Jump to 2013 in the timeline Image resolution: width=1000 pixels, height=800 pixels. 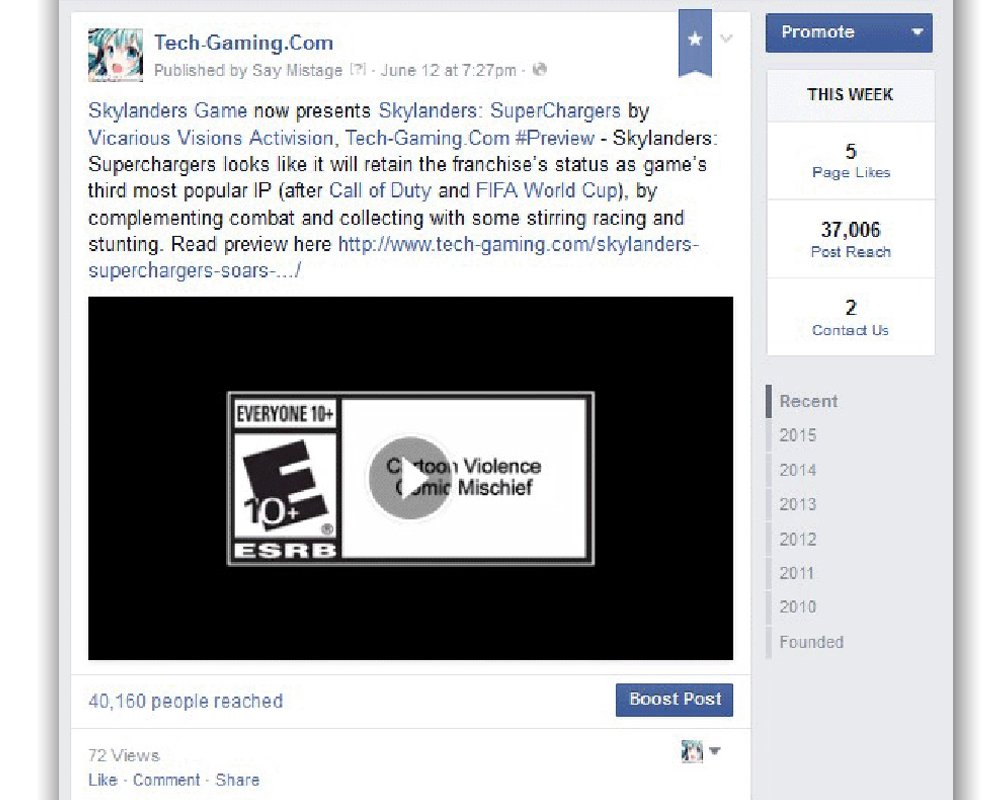797,505
